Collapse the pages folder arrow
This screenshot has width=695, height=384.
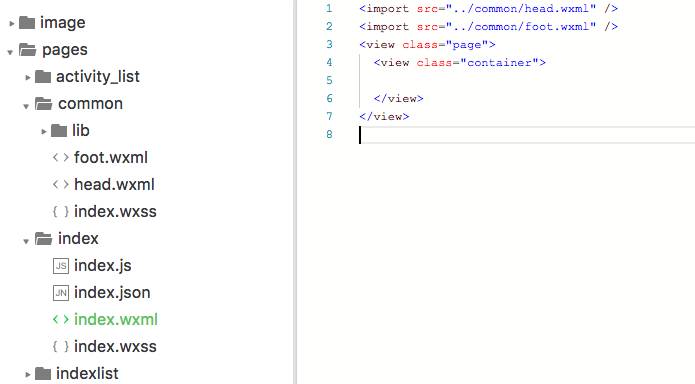[x=10, y=52]
